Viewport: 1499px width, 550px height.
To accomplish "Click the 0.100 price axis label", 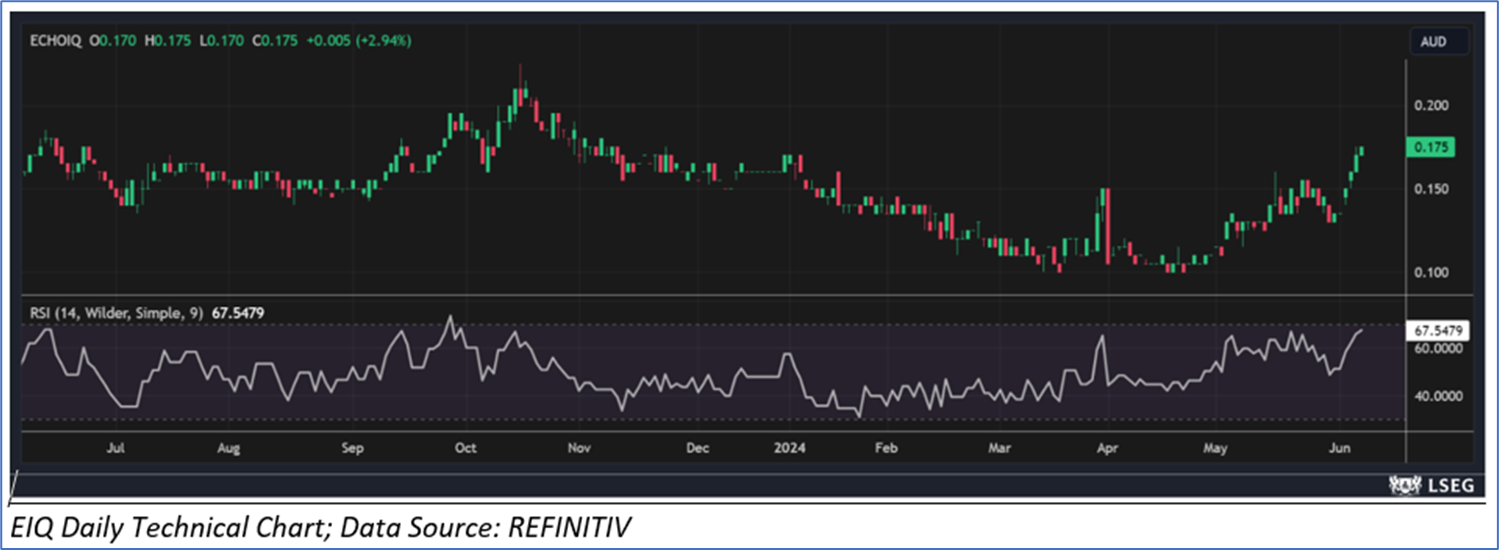I will click(x=1430, y=272).
